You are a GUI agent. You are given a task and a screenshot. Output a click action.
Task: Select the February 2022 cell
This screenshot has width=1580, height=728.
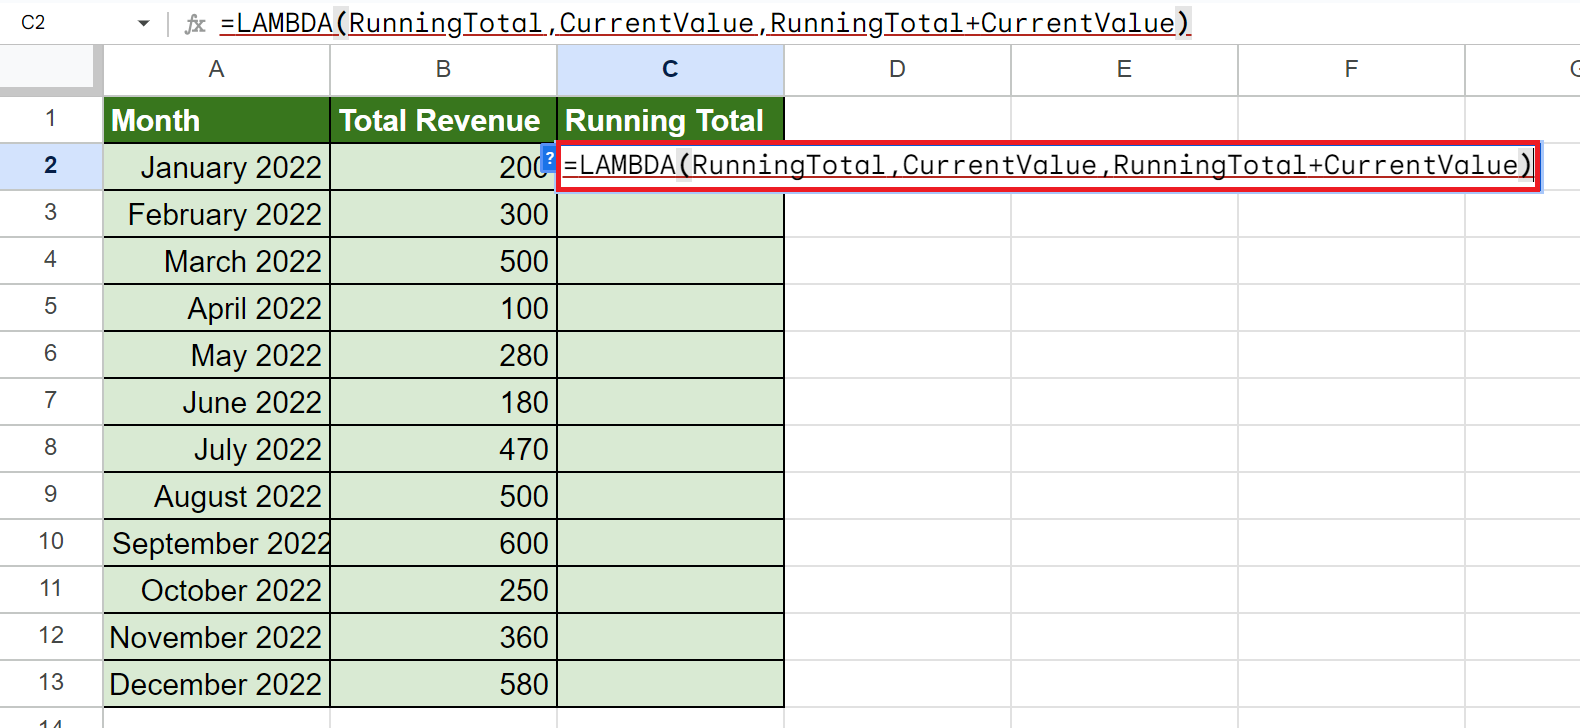(216, 214)
